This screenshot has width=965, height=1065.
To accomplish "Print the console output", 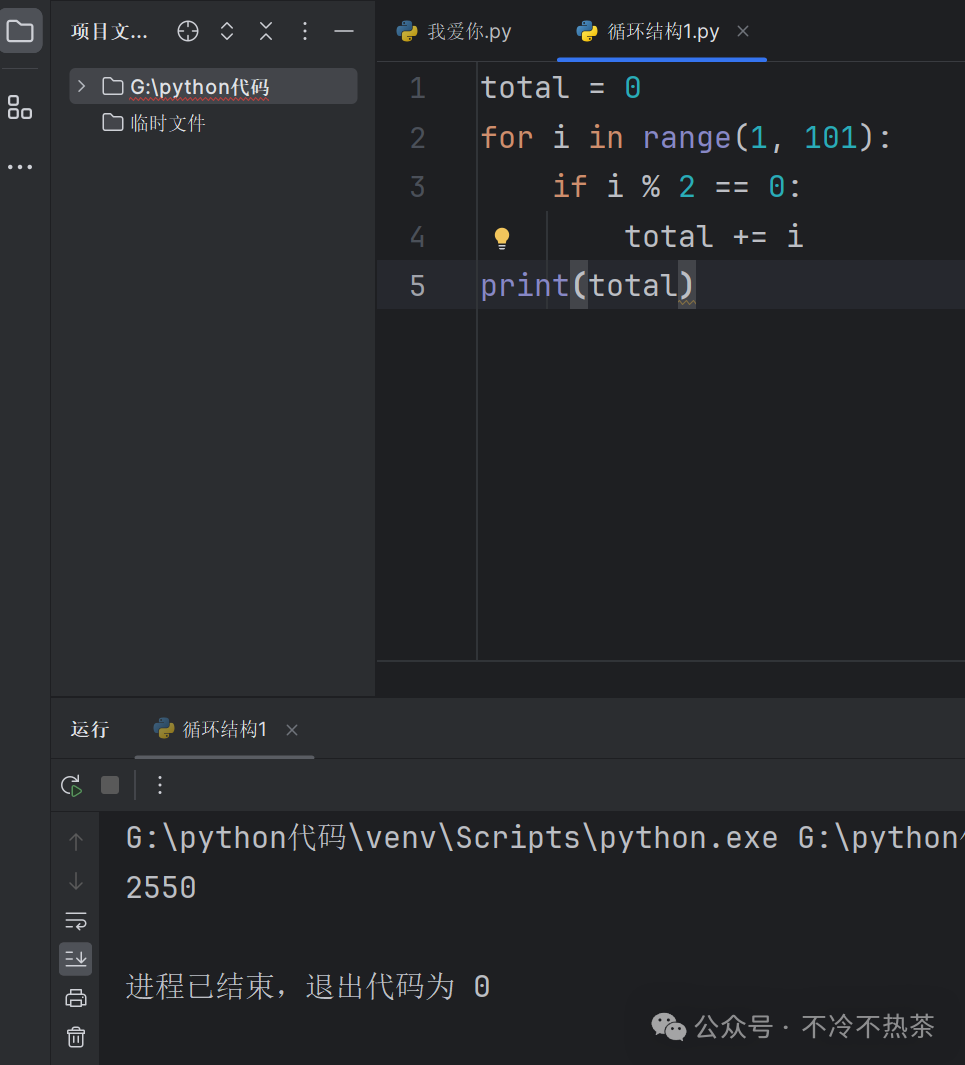I will 76,998.
